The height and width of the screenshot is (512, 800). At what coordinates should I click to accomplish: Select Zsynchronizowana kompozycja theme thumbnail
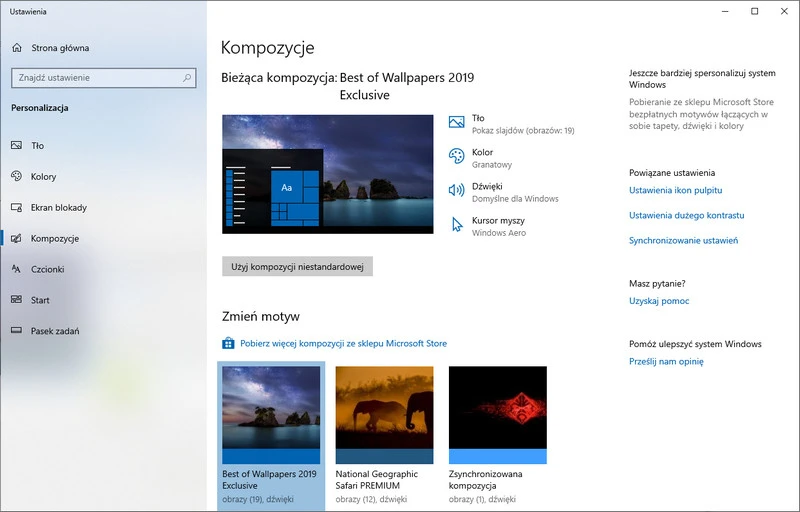coord(497,414)
